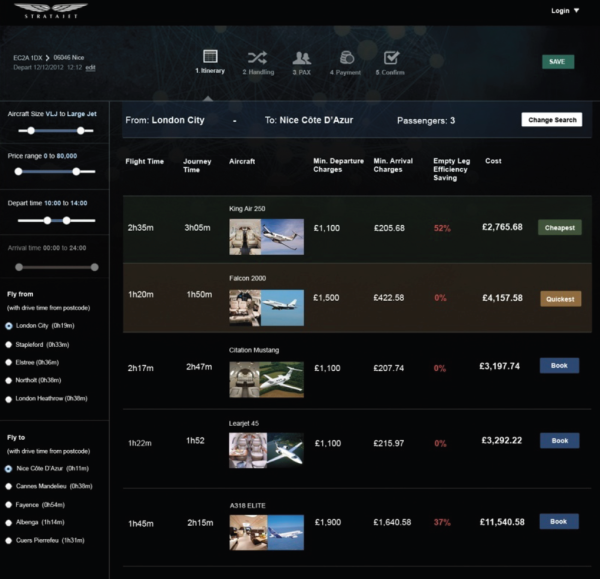Click the Min. Departure Charges header

[338, 165]
